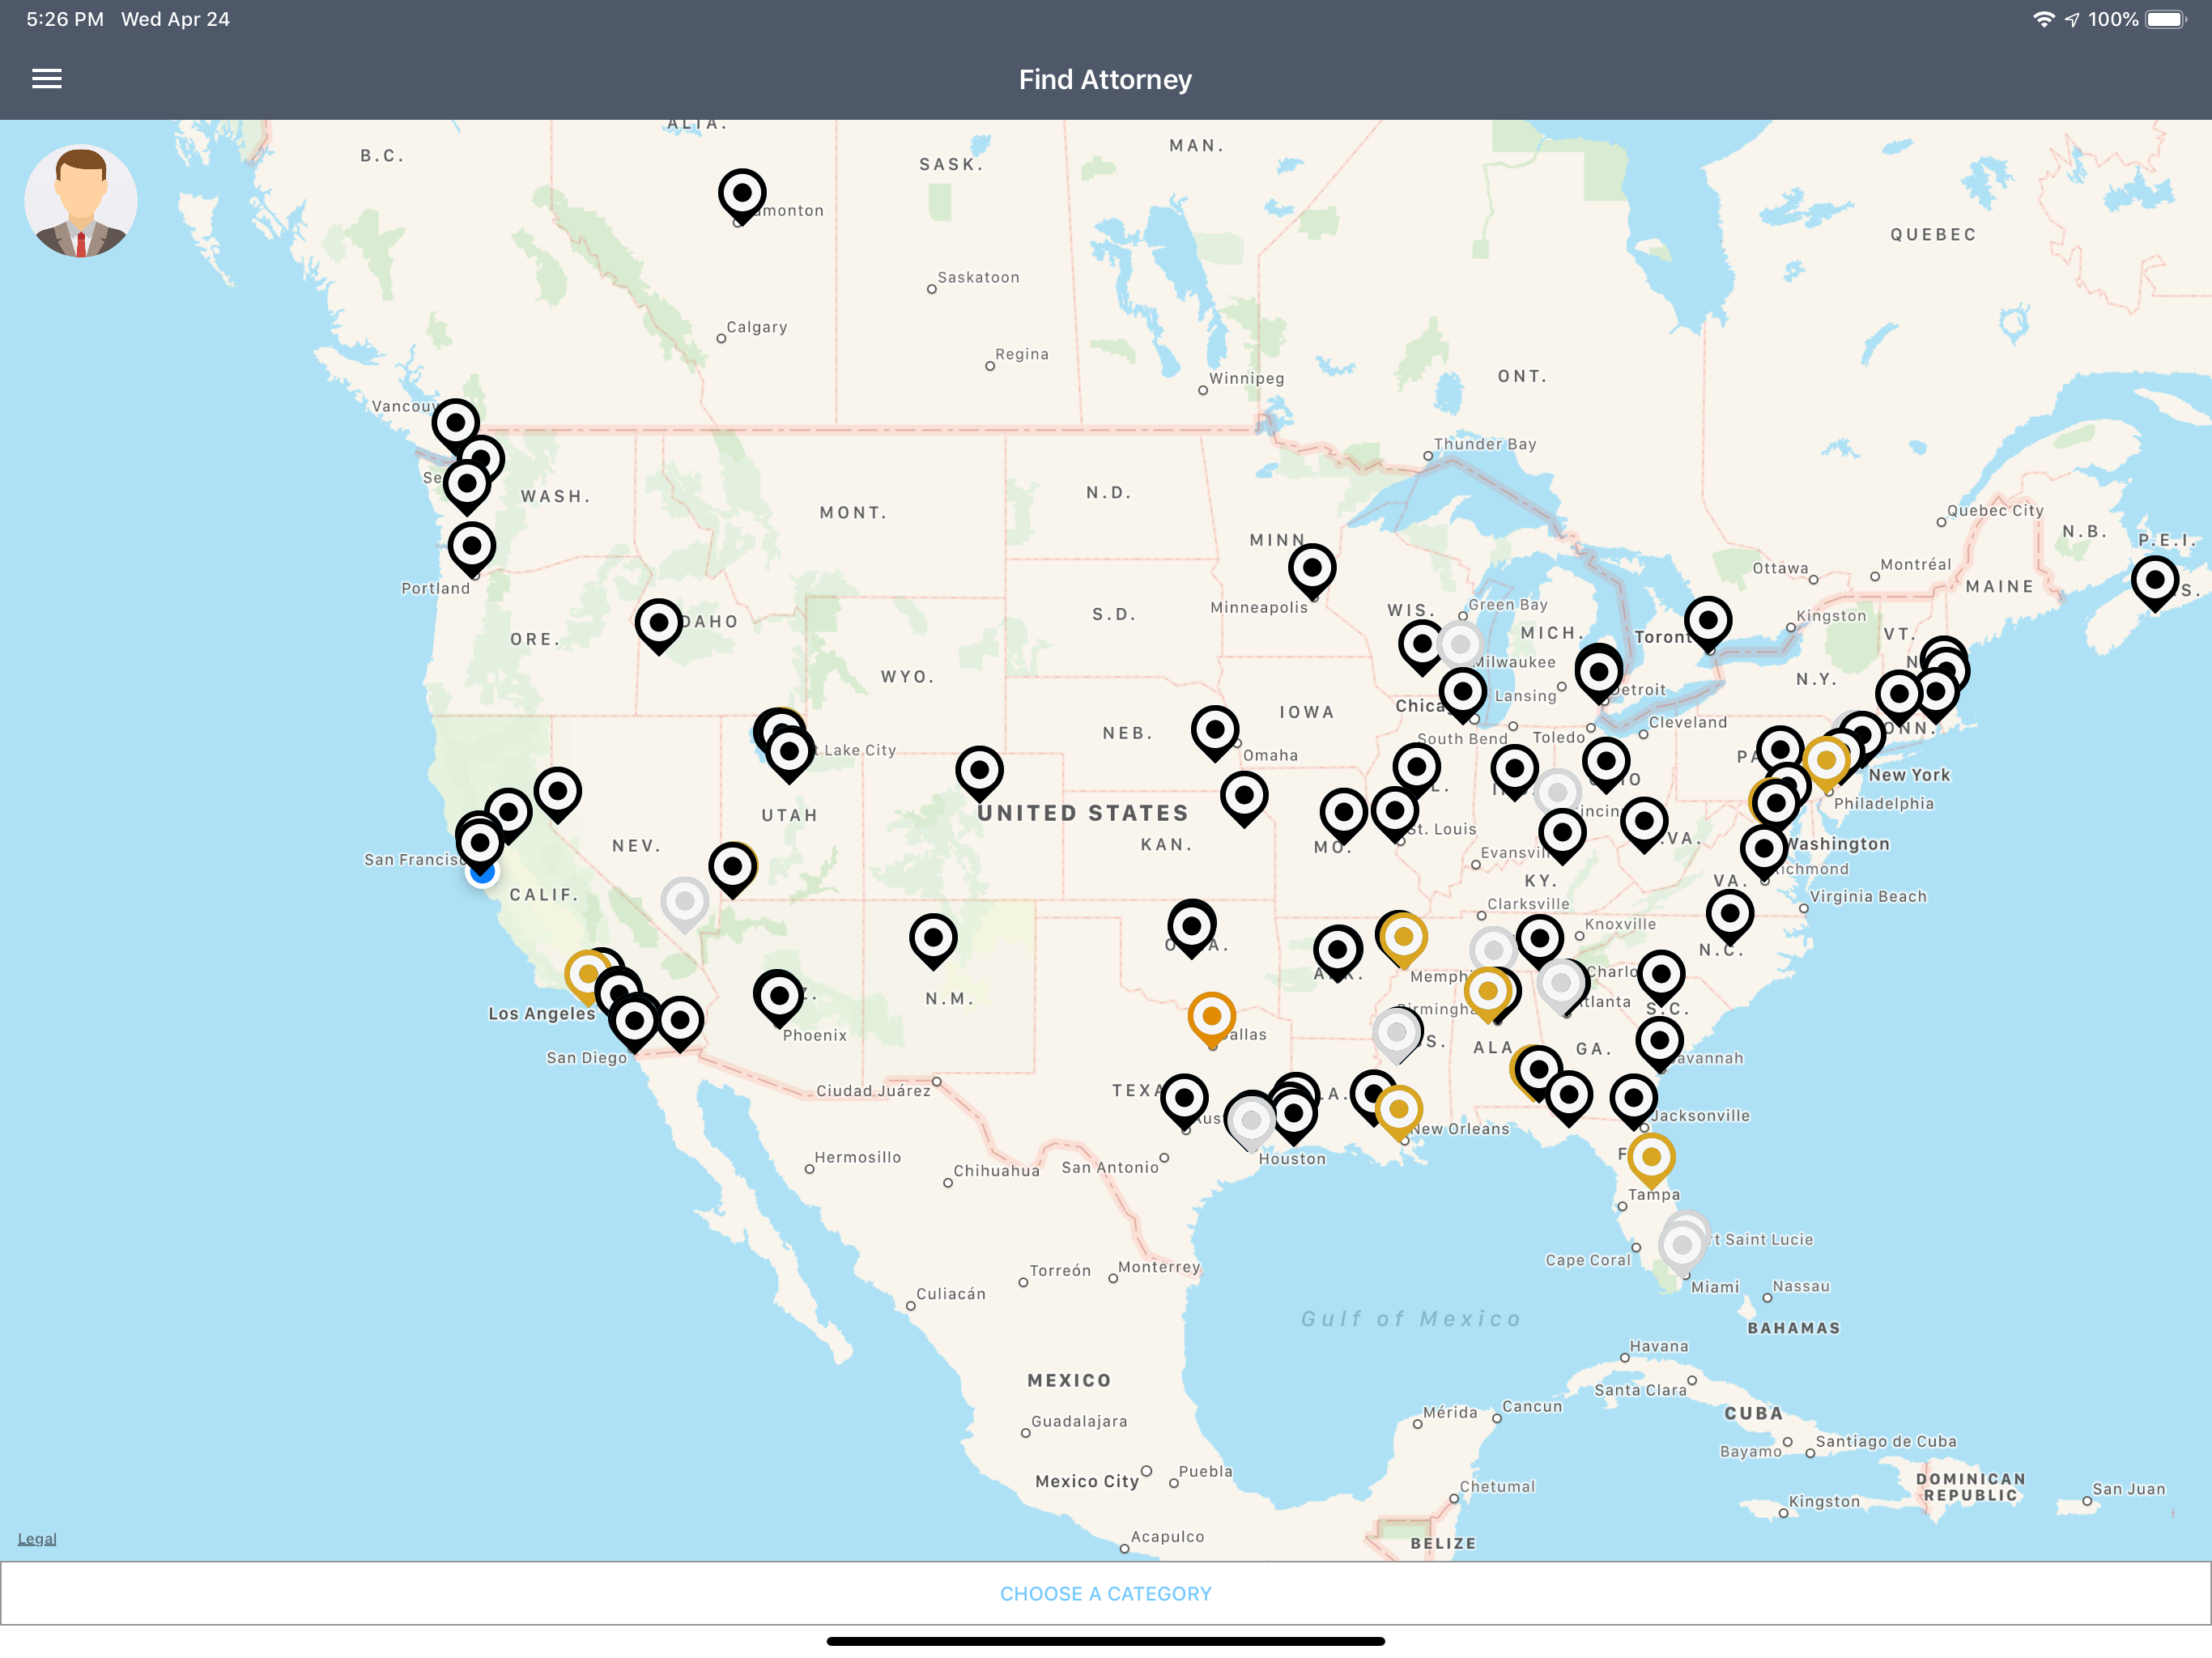Tap the location services arrow icon
This screenshot has width=2212, height=1658.
2072,20
